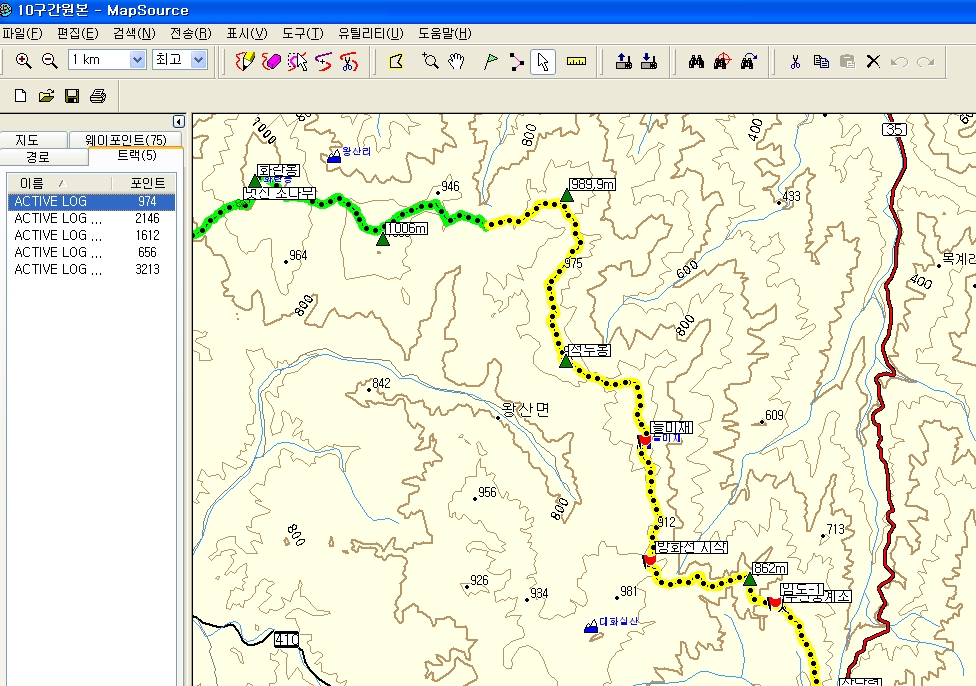Open the 표시(V) menu

pyautogui.click(x=247, y=34)
